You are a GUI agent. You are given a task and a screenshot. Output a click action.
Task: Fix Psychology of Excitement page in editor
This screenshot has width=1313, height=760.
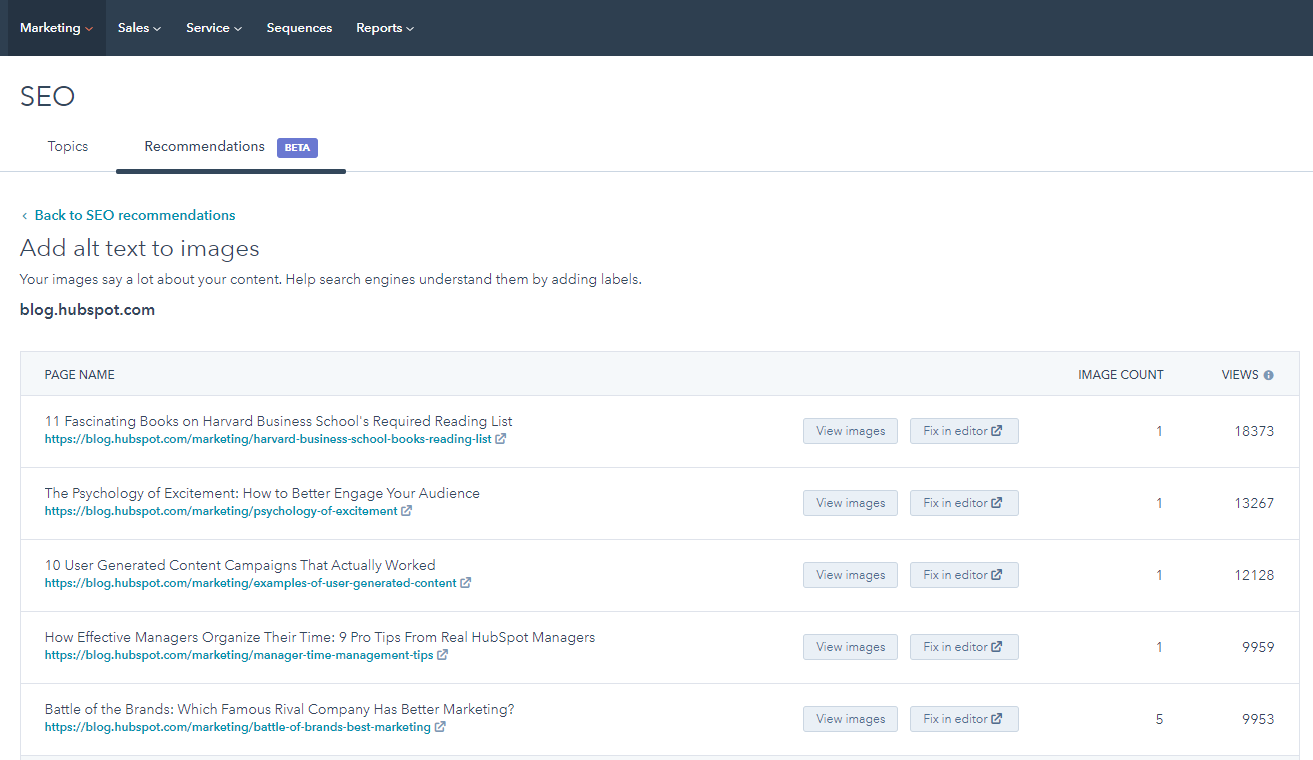(963, 503)
